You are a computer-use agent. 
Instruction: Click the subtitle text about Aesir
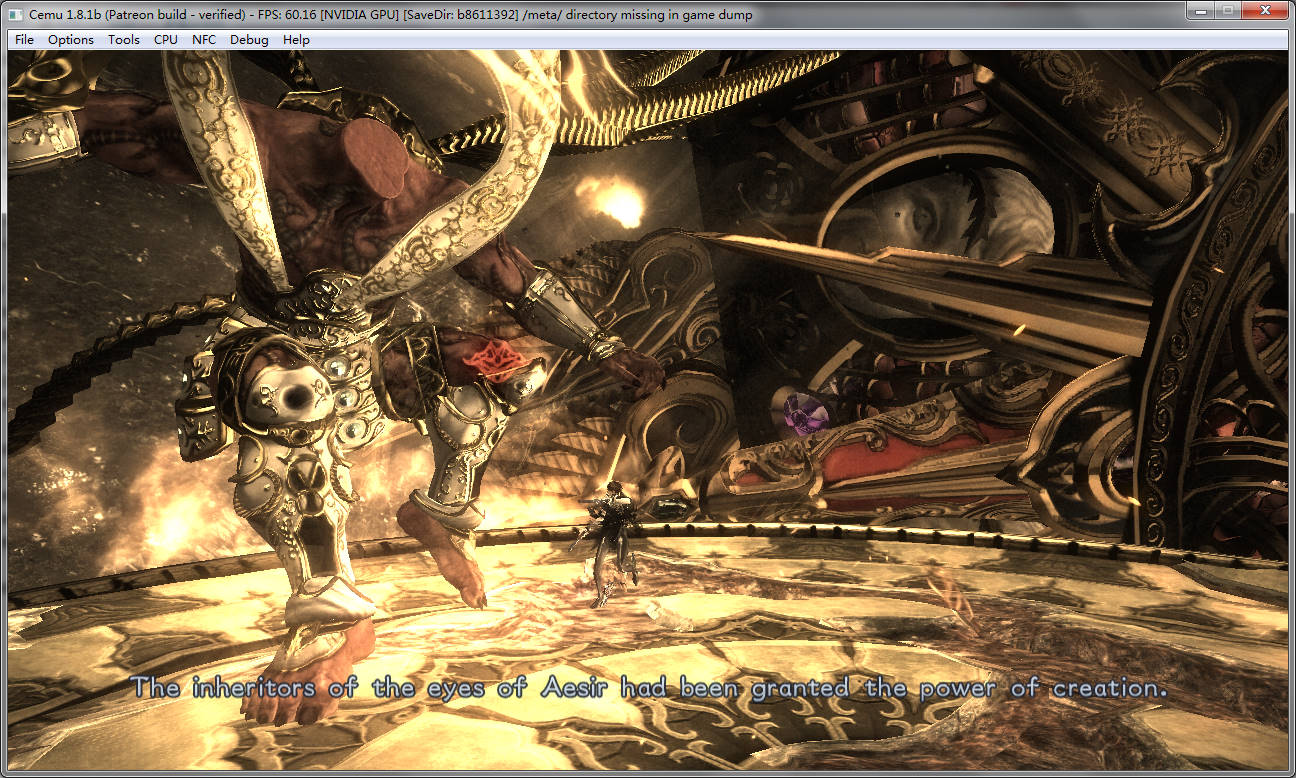point(650,688)
